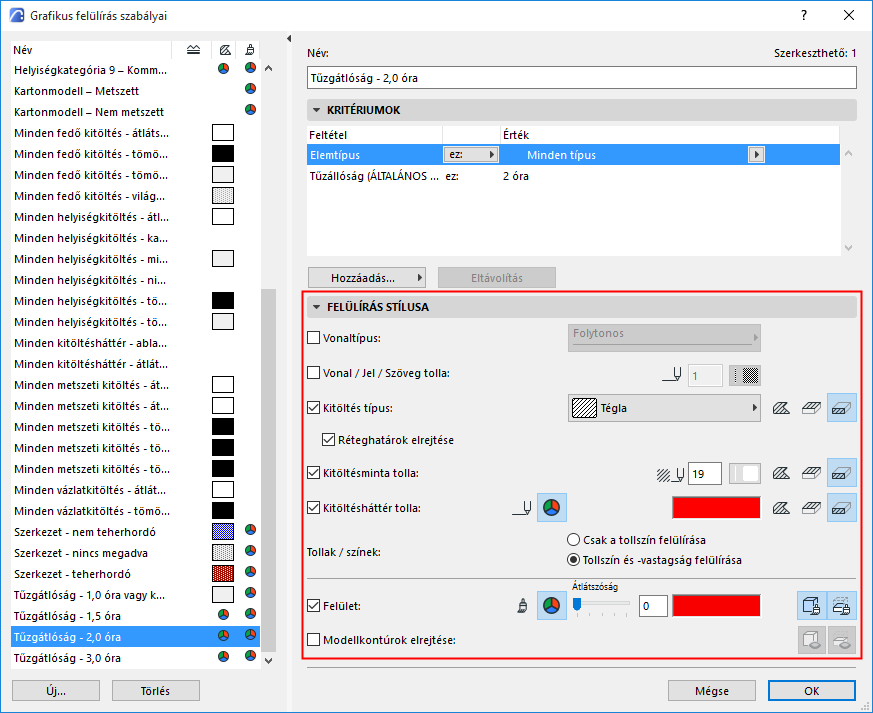Screen dimensions: 873x713
Task: Open Minden típus value arrow
Action: click(x=756, y=155)
